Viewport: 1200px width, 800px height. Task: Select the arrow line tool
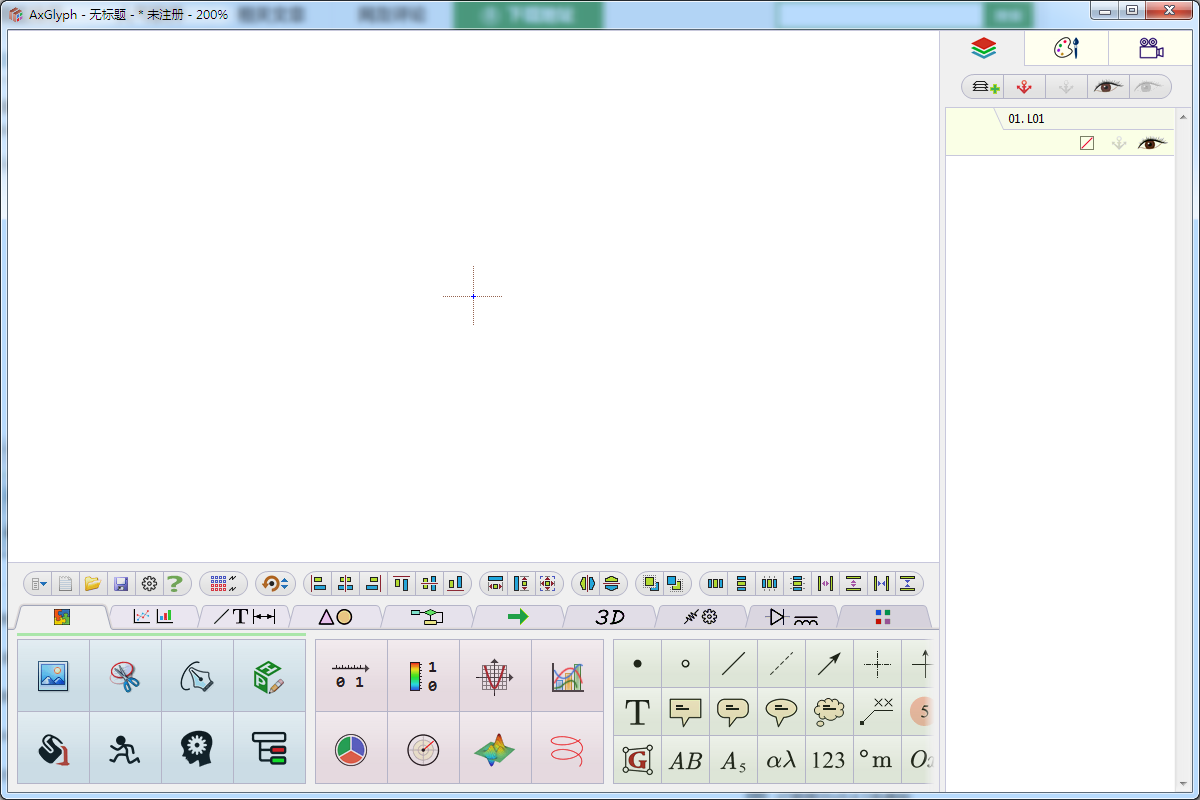coord(829,663)
